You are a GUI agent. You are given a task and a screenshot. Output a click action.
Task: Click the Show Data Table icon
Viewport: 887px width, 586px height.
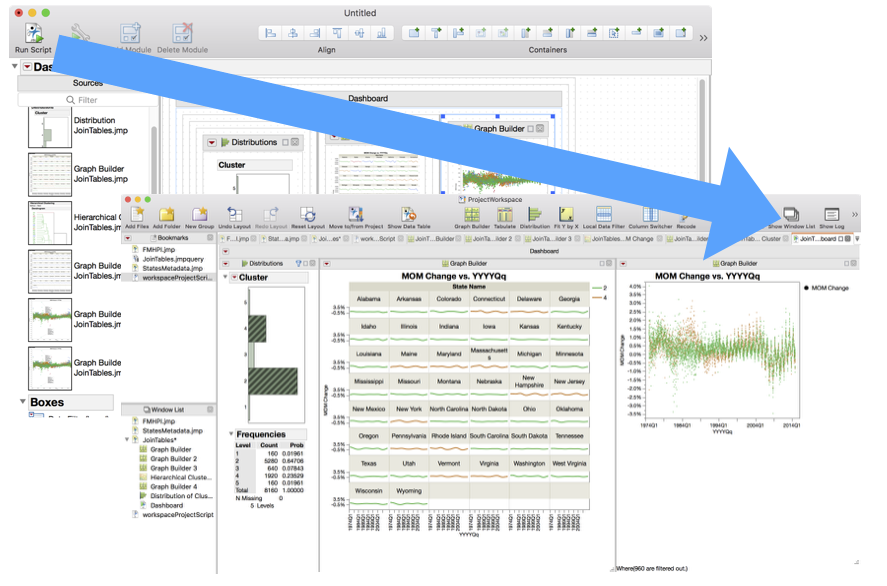click(408, 215)
